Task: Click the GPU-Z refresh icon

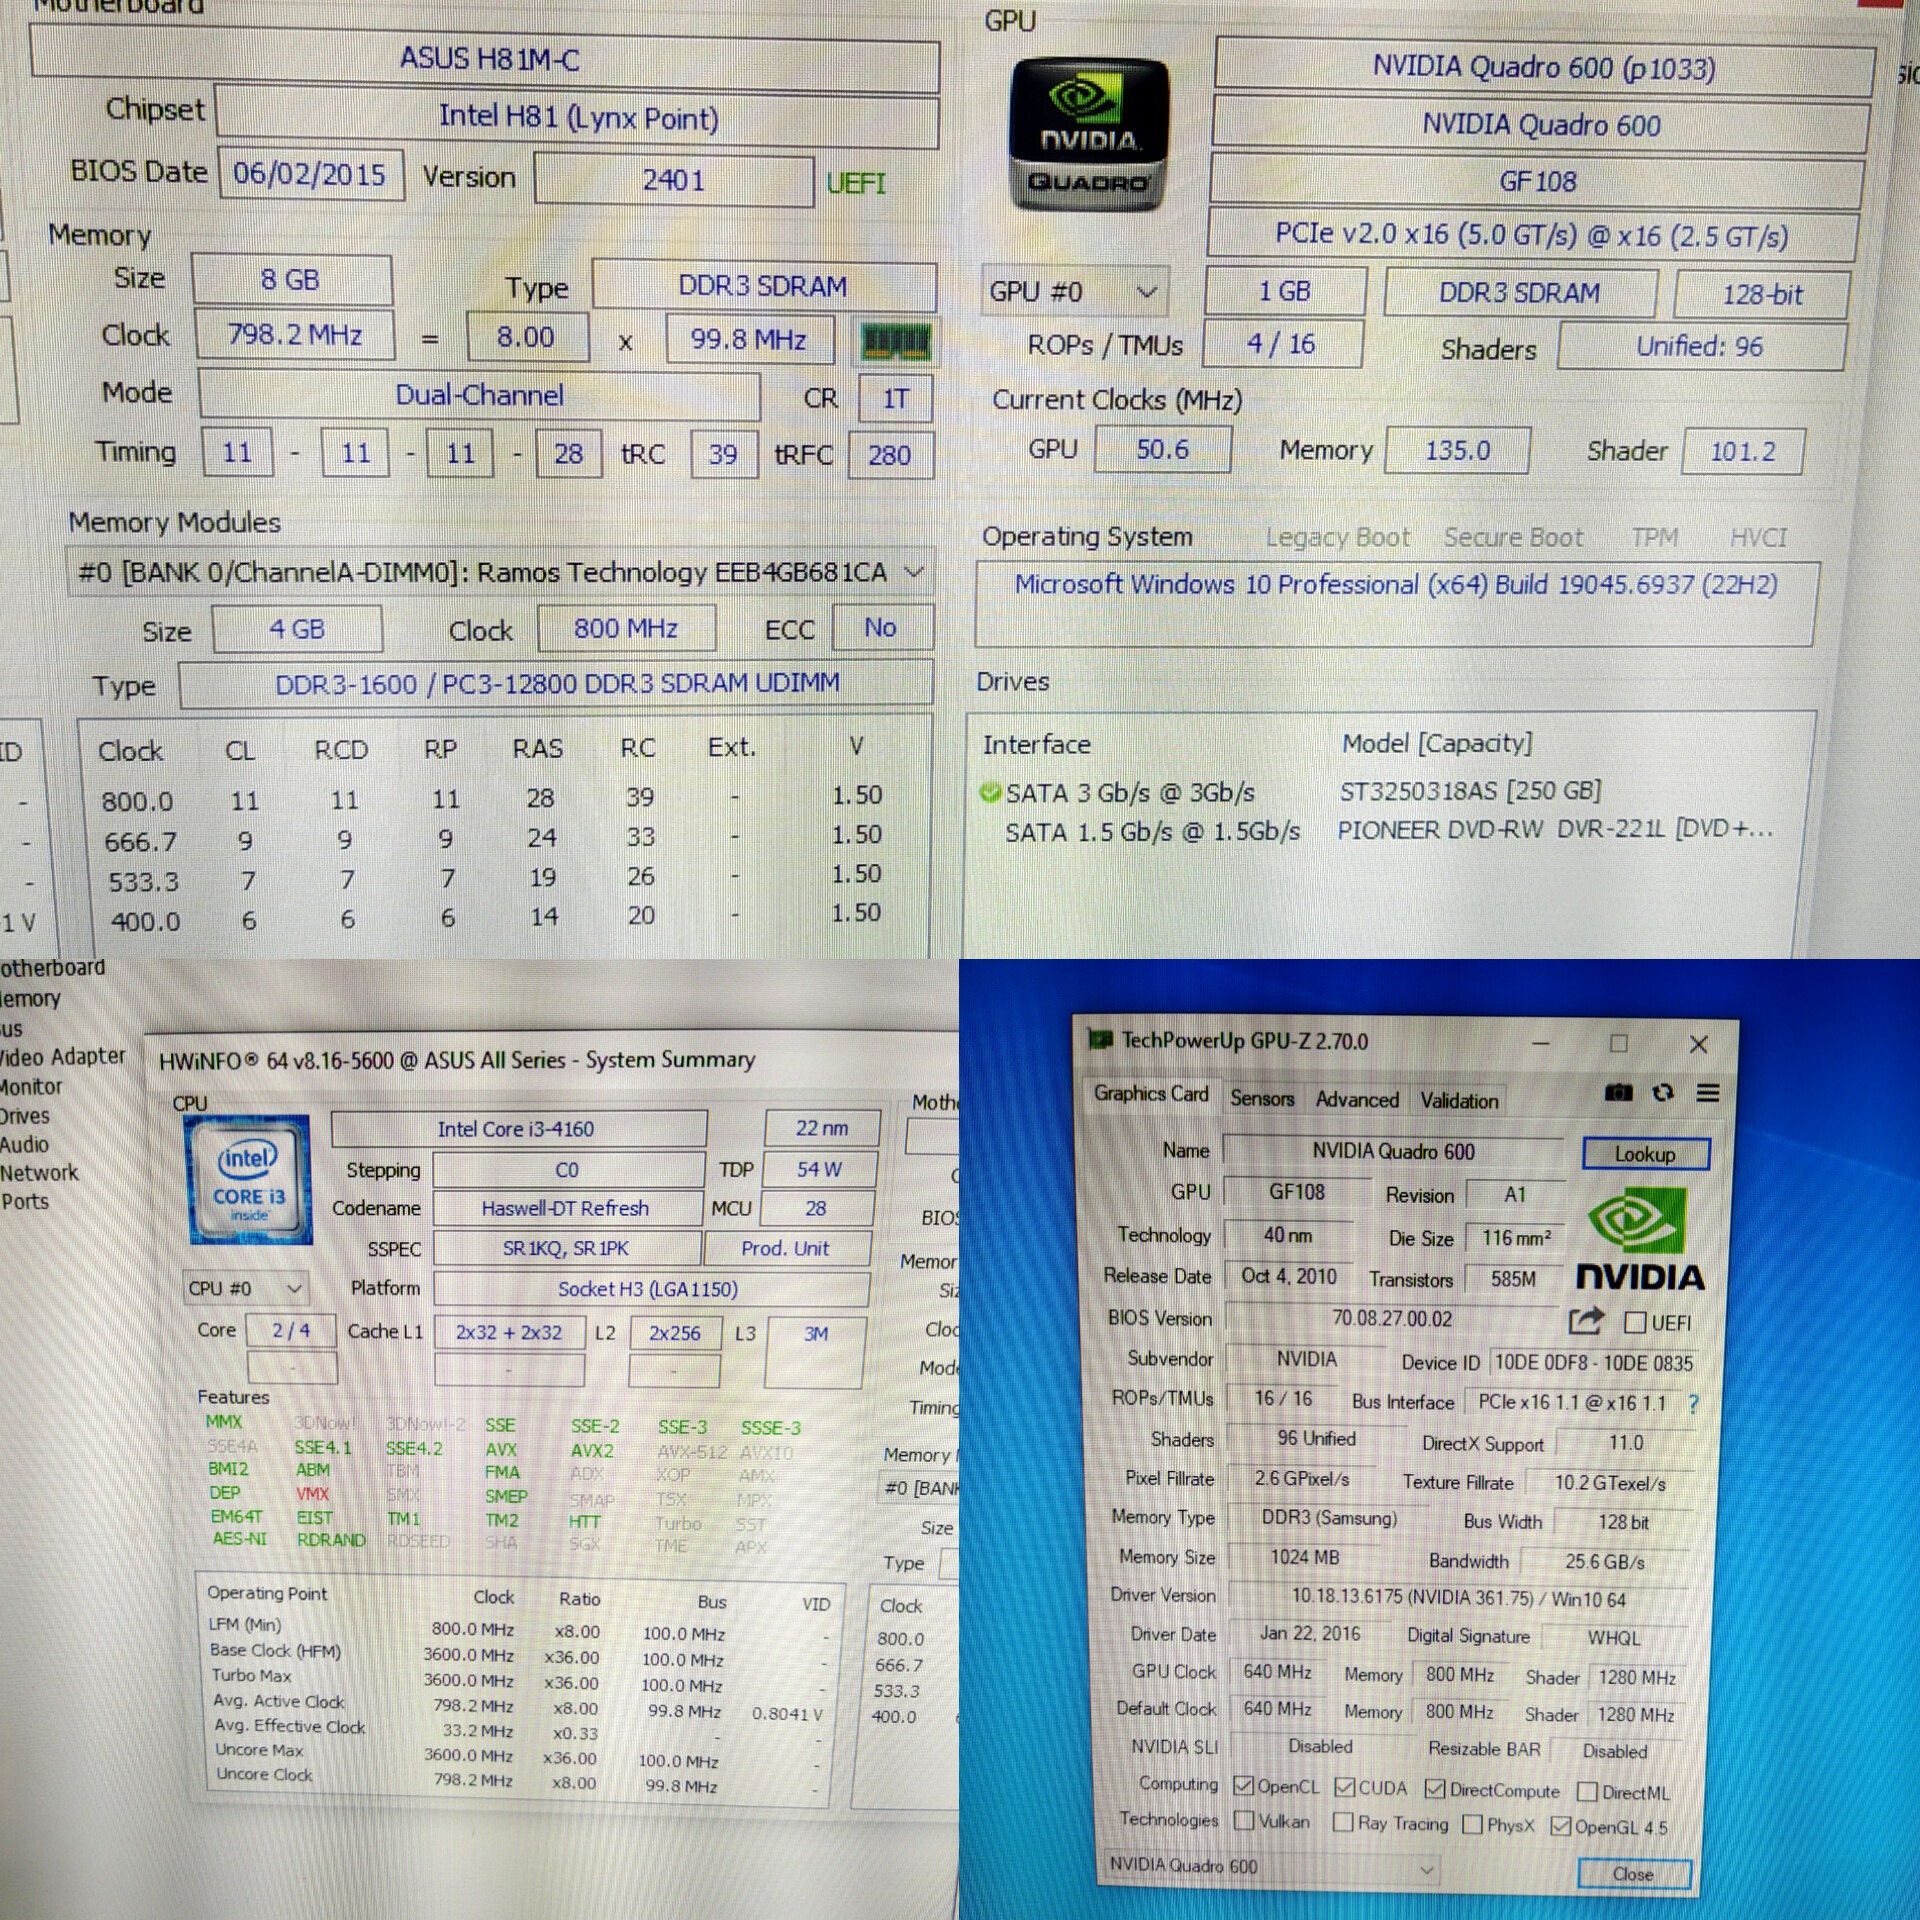Action: pyautogui.click(x=1663, y=1093)
